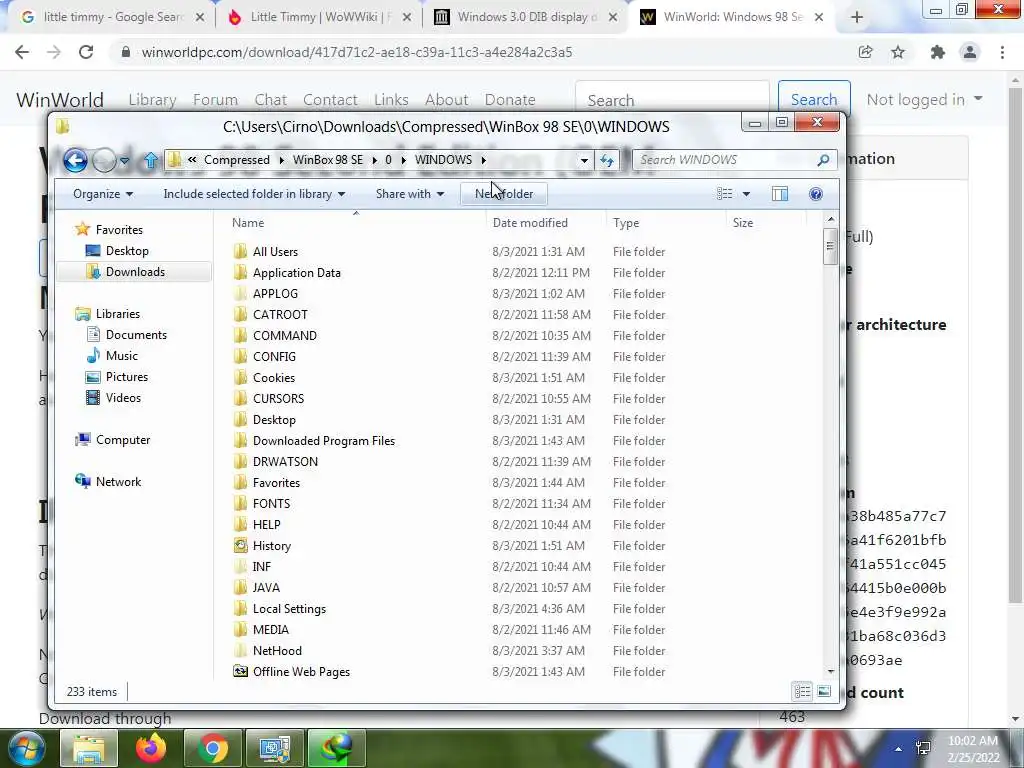Viewport: 1024px width, 768px height.
Task: Click the New folder button
Action: click(x=504, y=194)
